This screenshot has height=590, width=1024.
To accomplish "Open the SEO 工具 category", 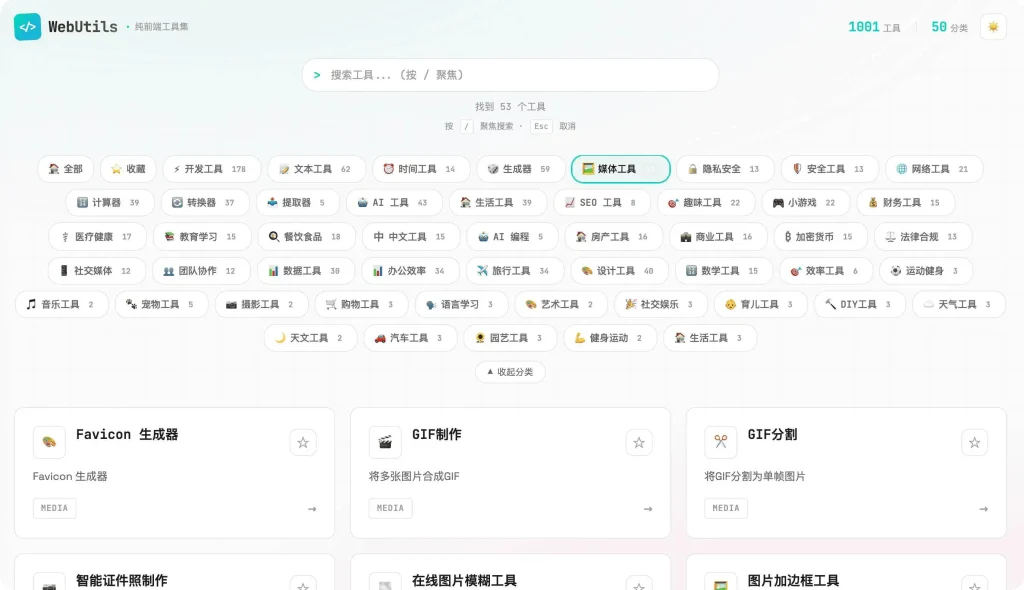I will (601, 203).
